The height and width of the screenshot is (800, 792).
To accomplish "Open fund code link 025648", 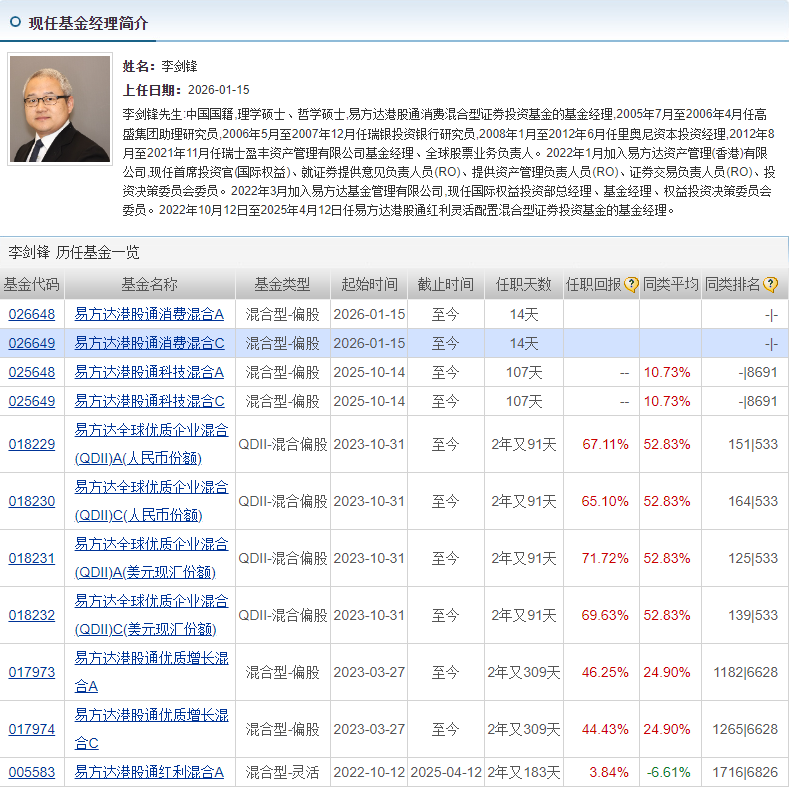I will tap(32, 372).
